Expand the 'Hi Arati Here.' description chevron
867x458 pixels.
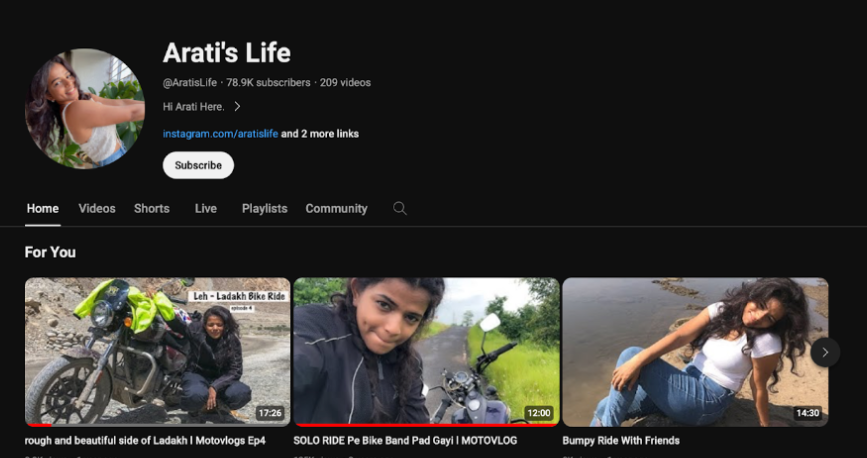(x=237, y=107)
